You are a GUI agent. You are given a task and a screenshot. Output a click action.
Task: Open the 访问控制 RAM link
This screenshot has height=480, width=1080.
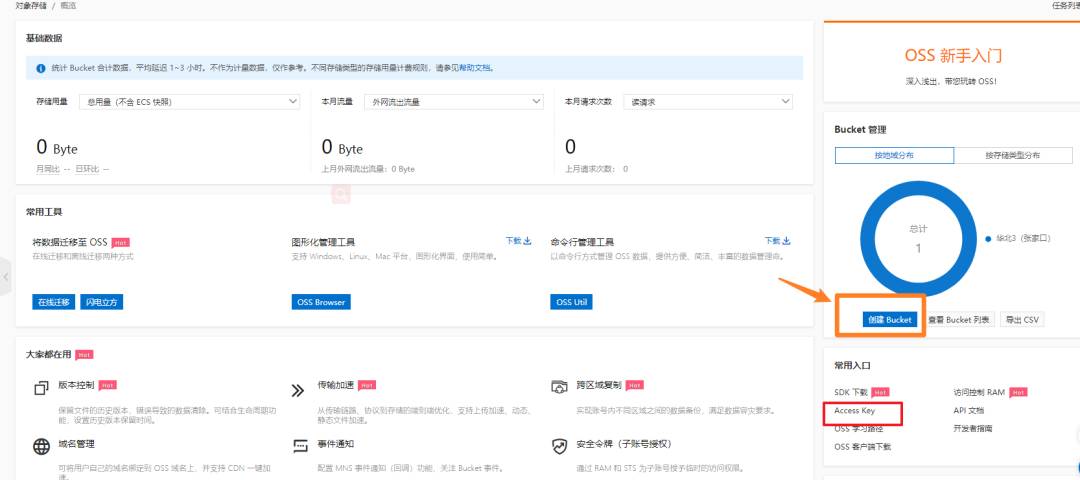click(x=979, y=392)
